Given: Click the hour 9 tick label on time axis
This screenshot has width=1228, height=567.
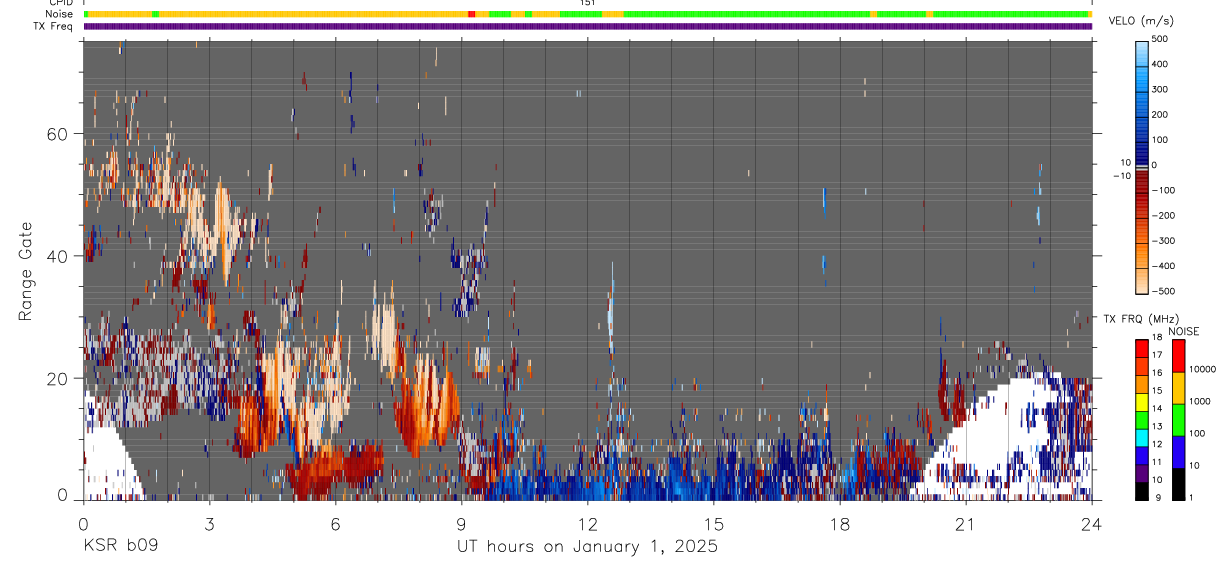Looking at the screenshot, I should pos(461,523).
